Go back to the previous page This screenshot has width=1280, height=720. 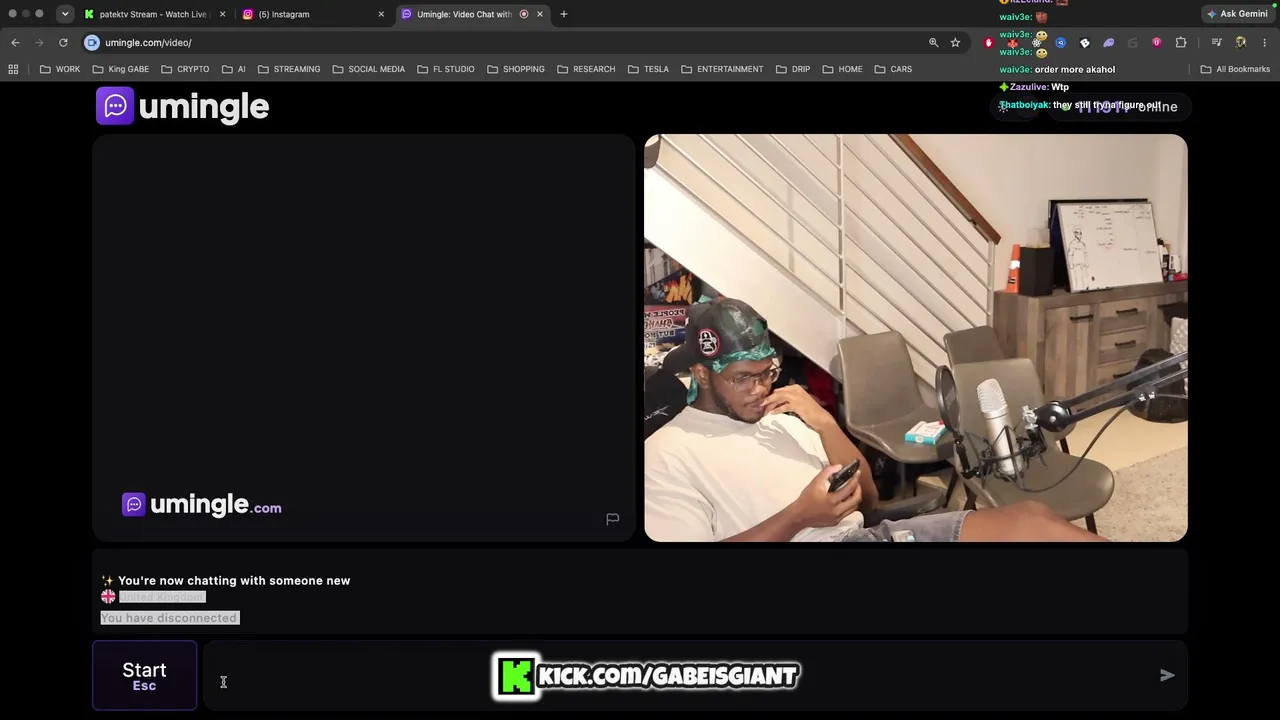15,42
